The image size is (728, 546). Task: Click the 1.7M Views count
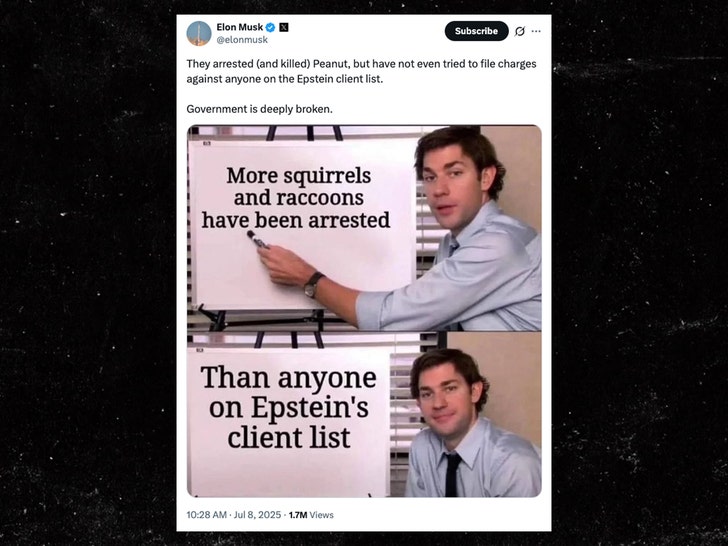(x=311, y=515)
